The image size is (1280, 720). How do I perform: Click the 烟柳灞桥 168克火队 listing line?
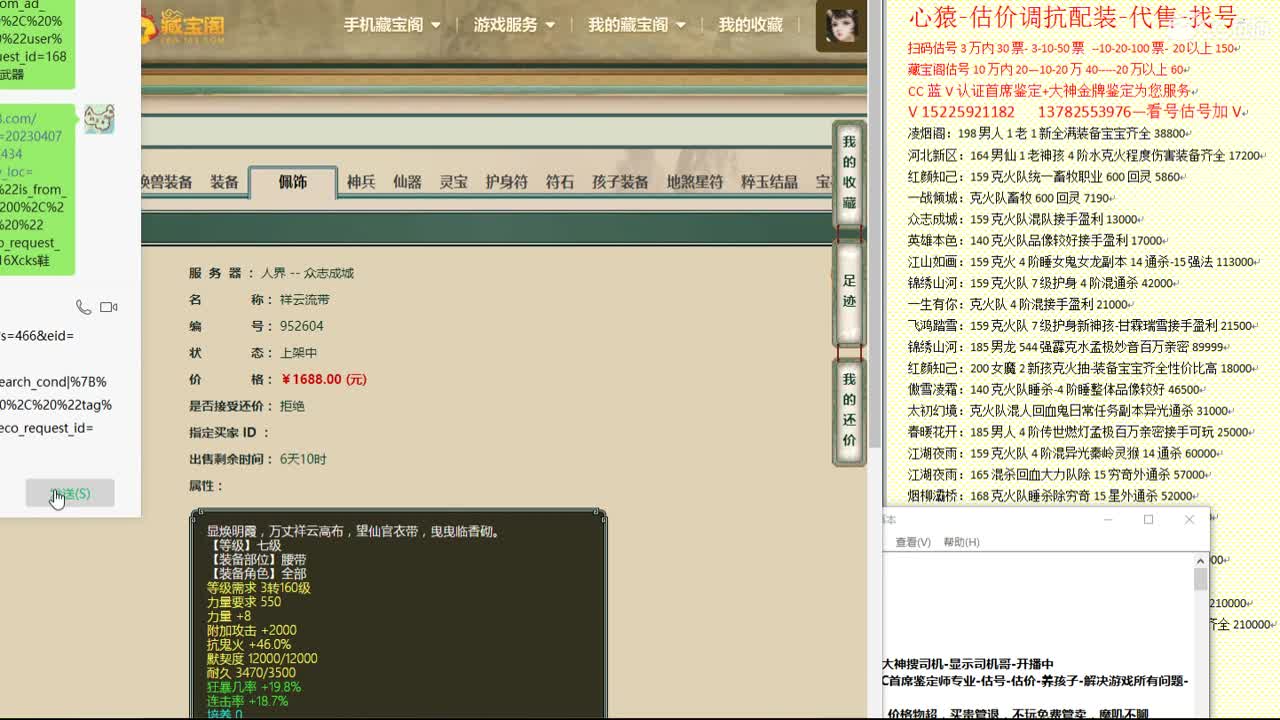coord(1054,496)
